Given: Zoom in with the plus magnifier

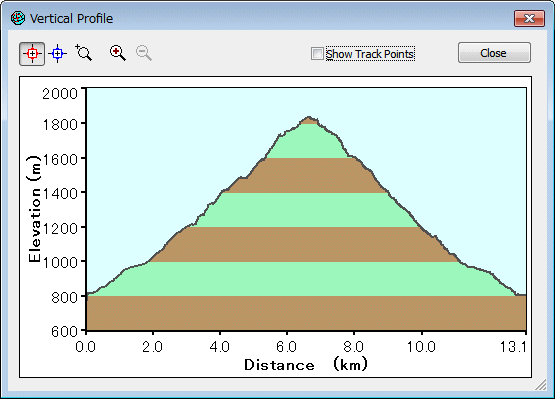Looking at the screenshot, I should [x=118, y=53].
